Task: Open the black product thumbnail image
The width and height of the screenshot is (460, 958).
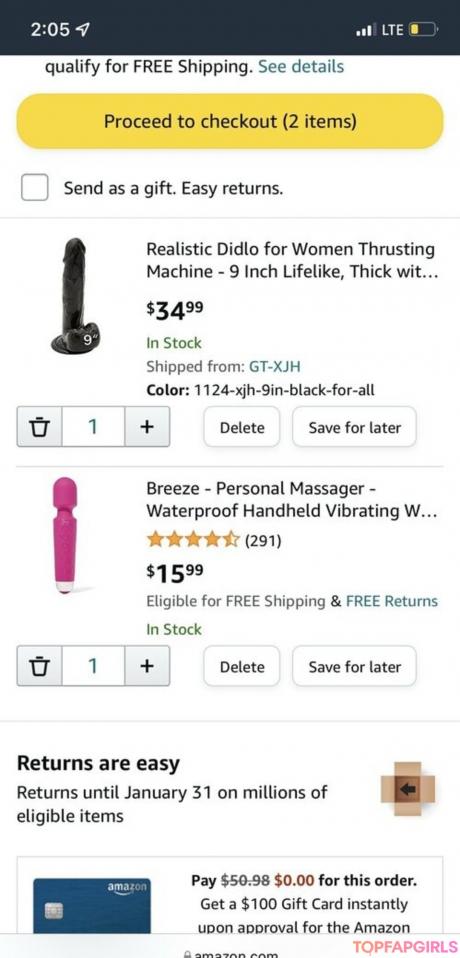Action: 75,296
